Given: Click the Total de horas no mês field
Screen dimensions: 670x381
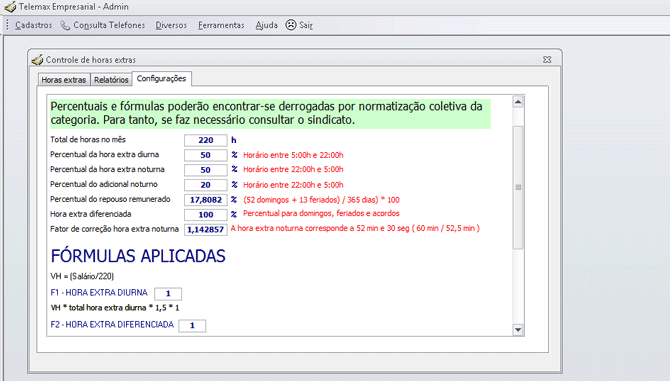Looking at the screenshot, I should point(206,140).
